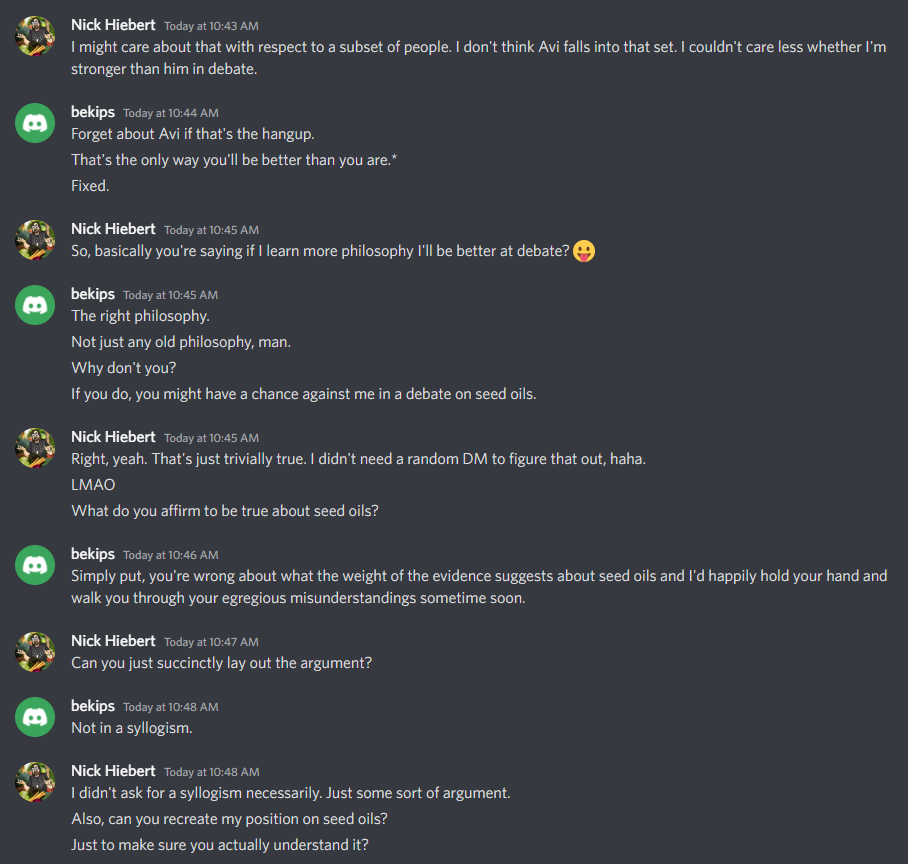The height and width of the screenshot is (864, 908).
Task: Click Nick Hiebert's avatar on the 10:47 AM message
Action: click(35, 652)
